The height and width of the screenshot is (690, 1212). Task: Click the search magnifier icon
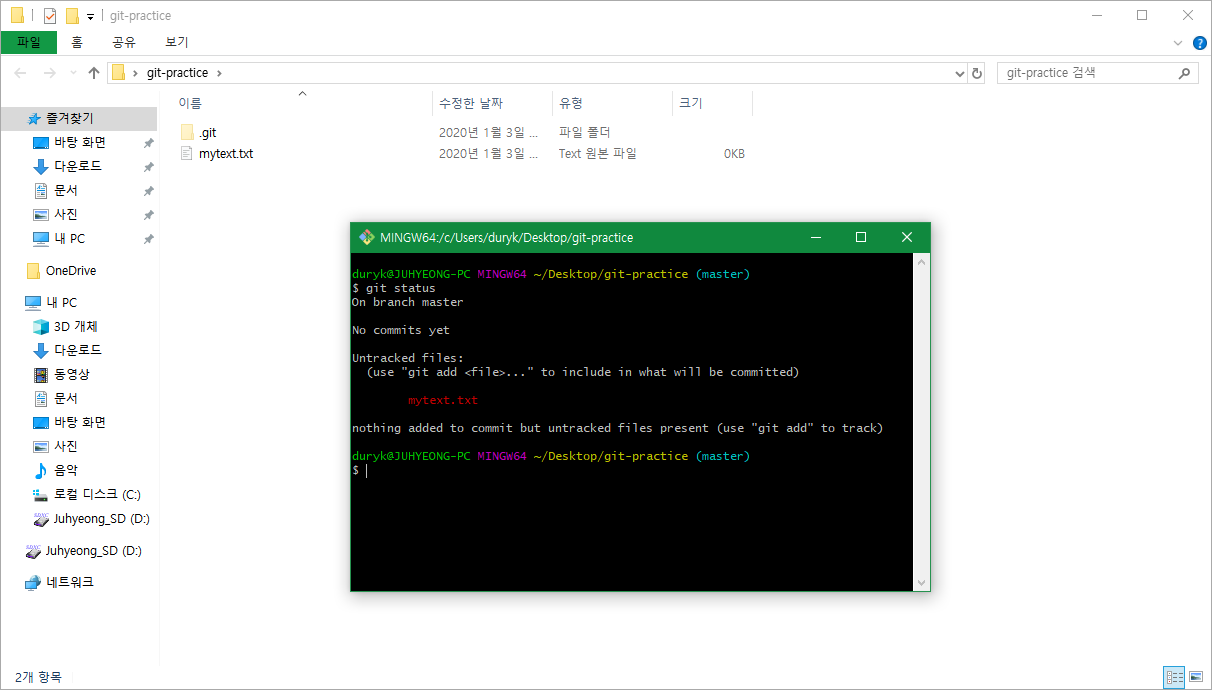(1186, 73)
